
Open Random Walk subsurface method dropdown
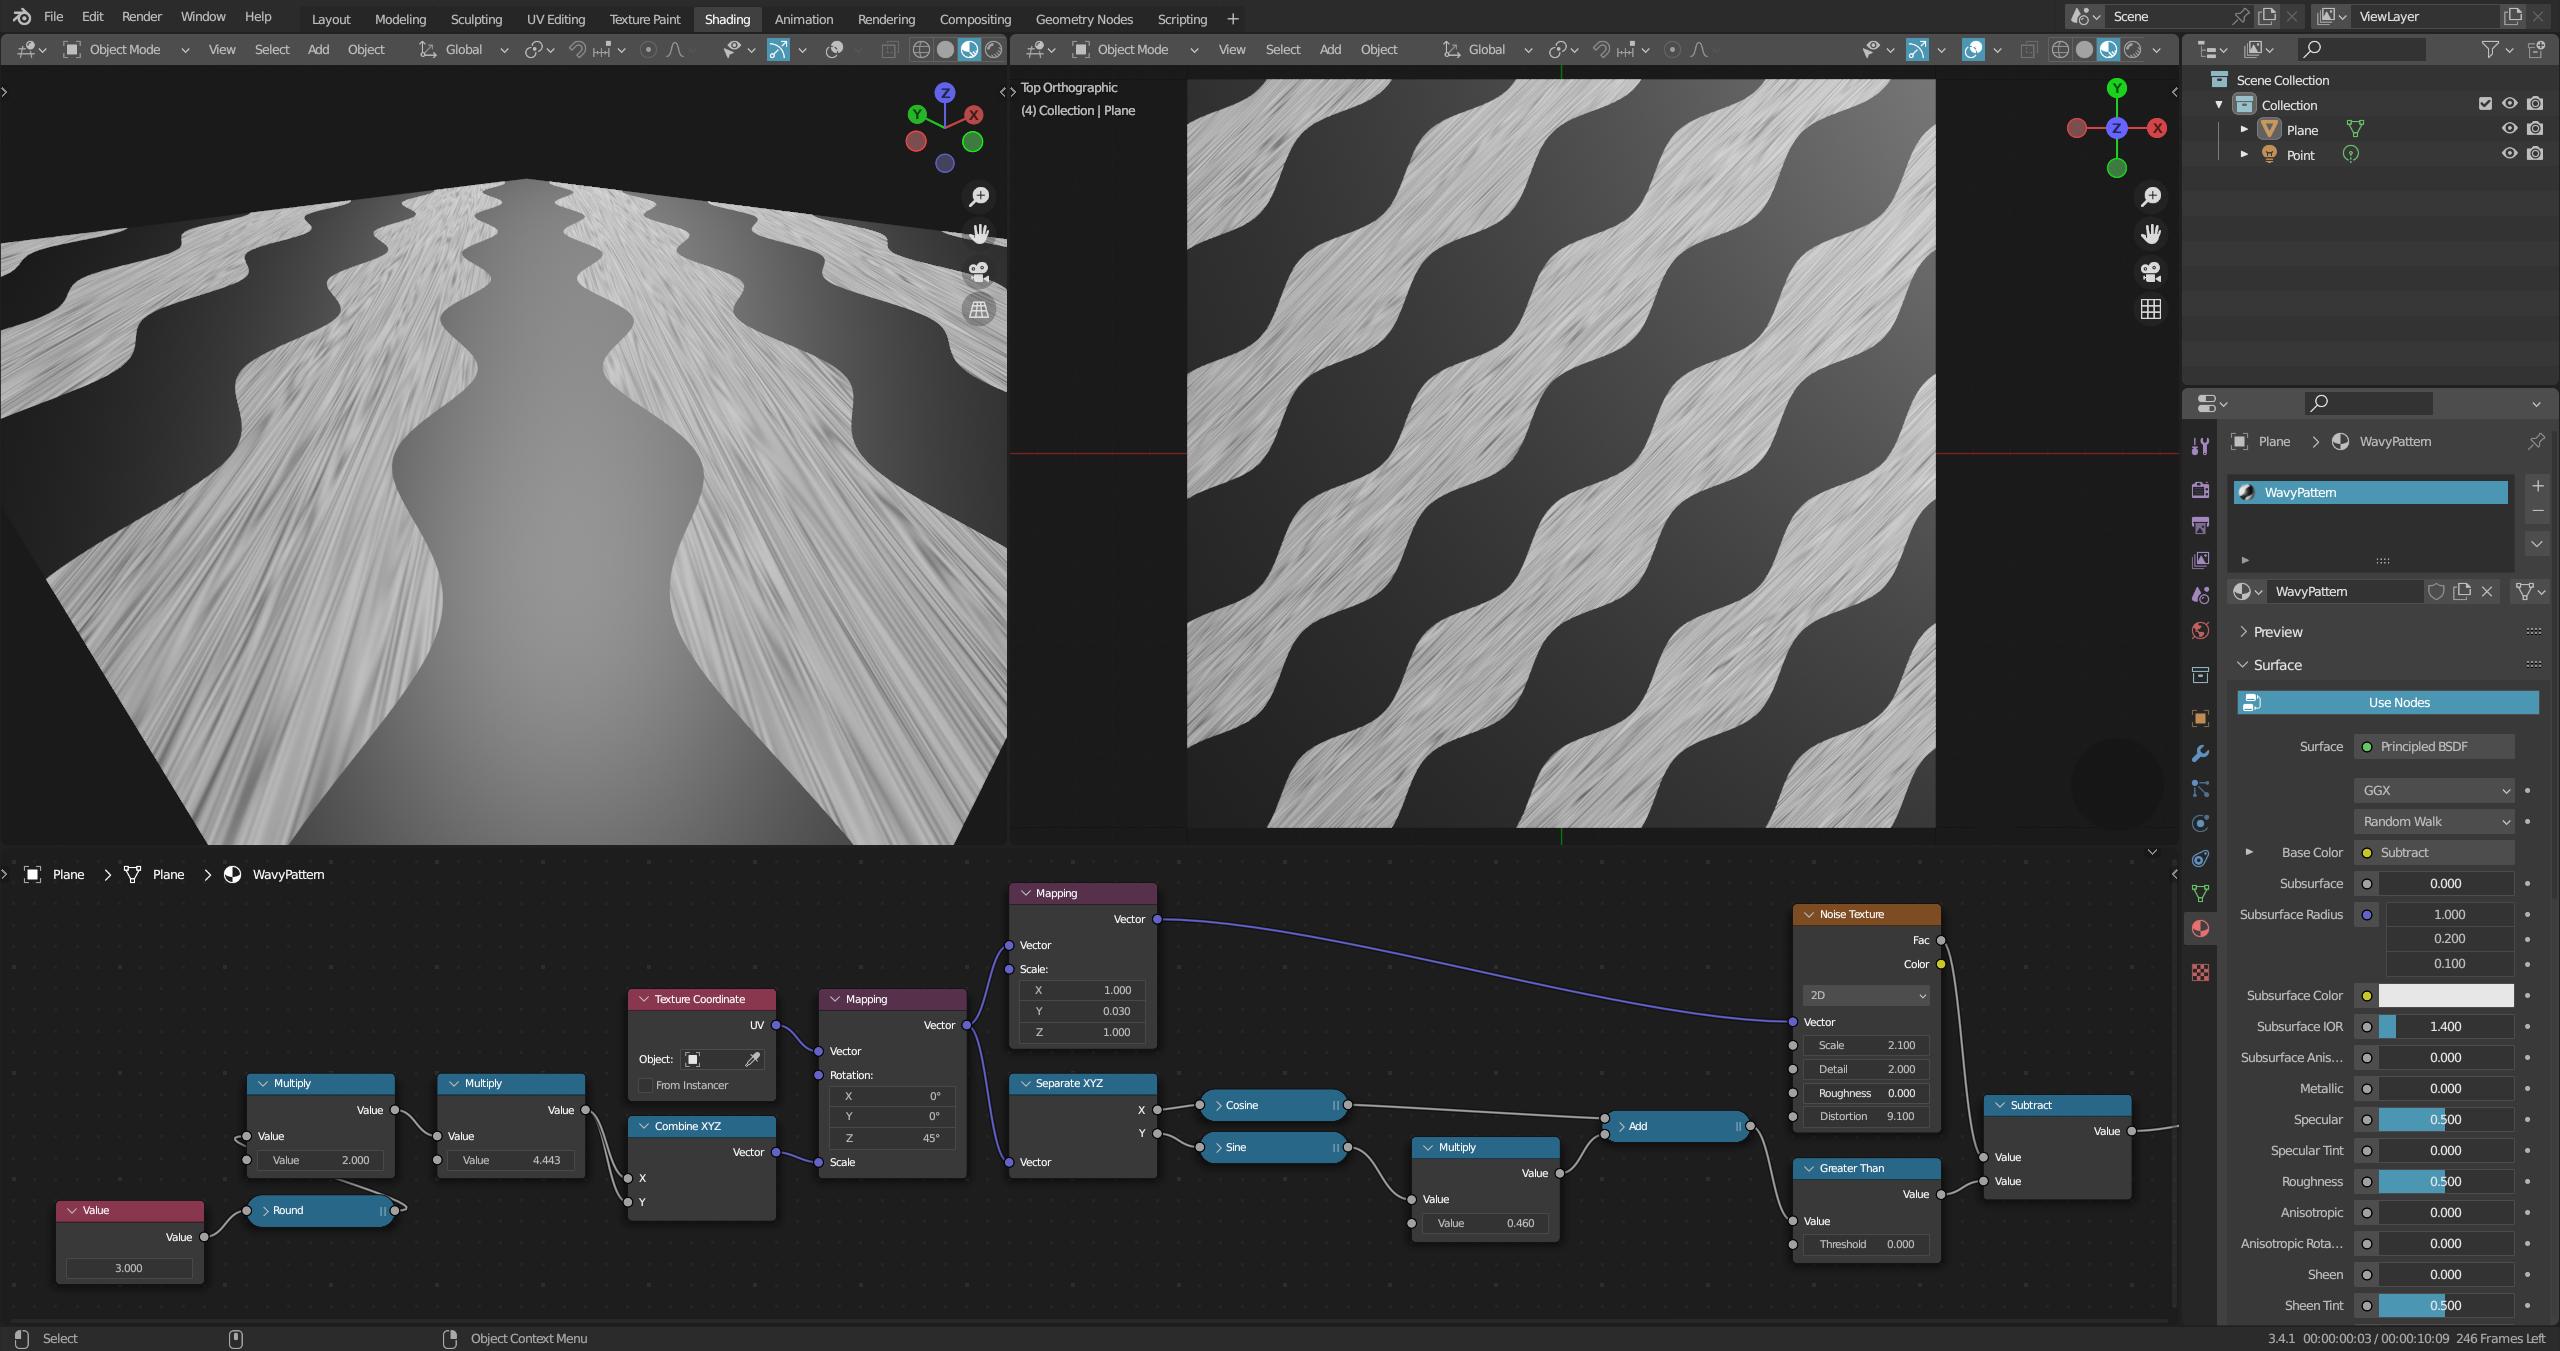coord(2433,821)
